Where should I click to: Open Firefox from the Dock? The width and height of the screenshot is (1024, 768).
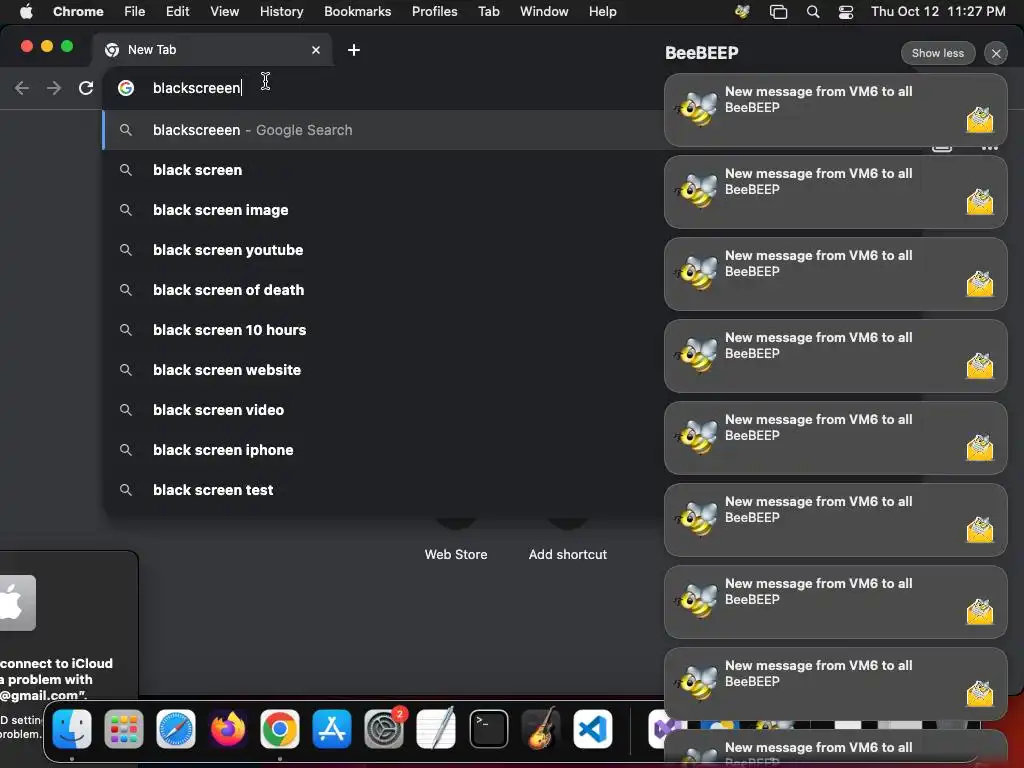click(228, 729)
